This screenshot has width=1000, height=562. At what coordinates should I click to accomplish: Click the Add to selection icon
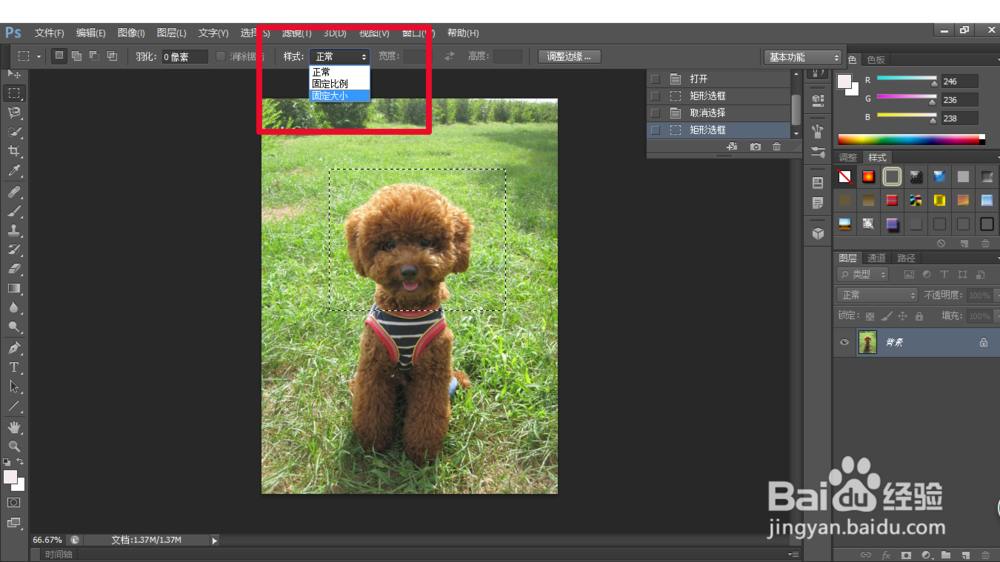(x=77, y=56)
